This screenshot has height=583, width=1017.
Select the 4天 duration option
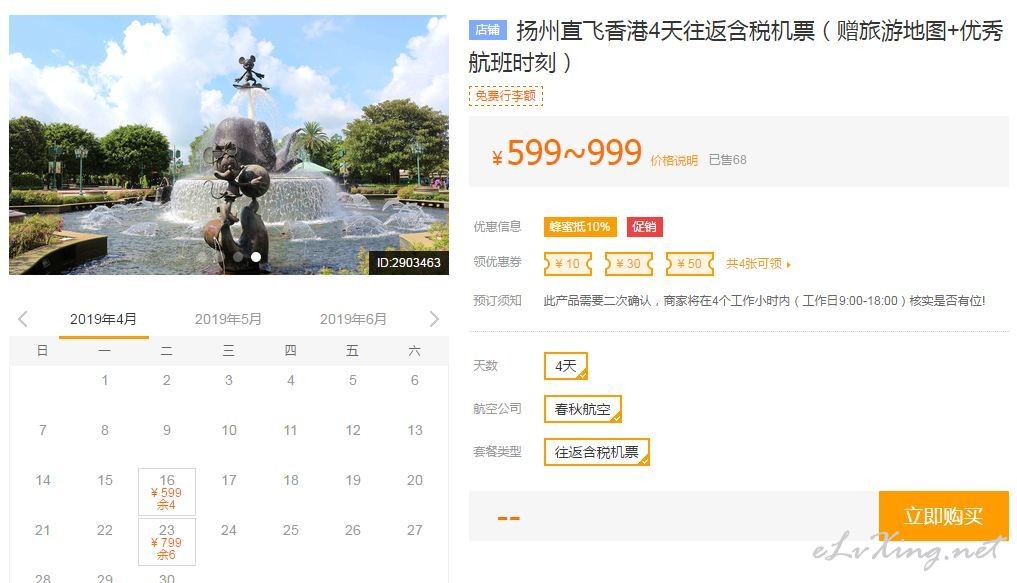pos(566,366)
